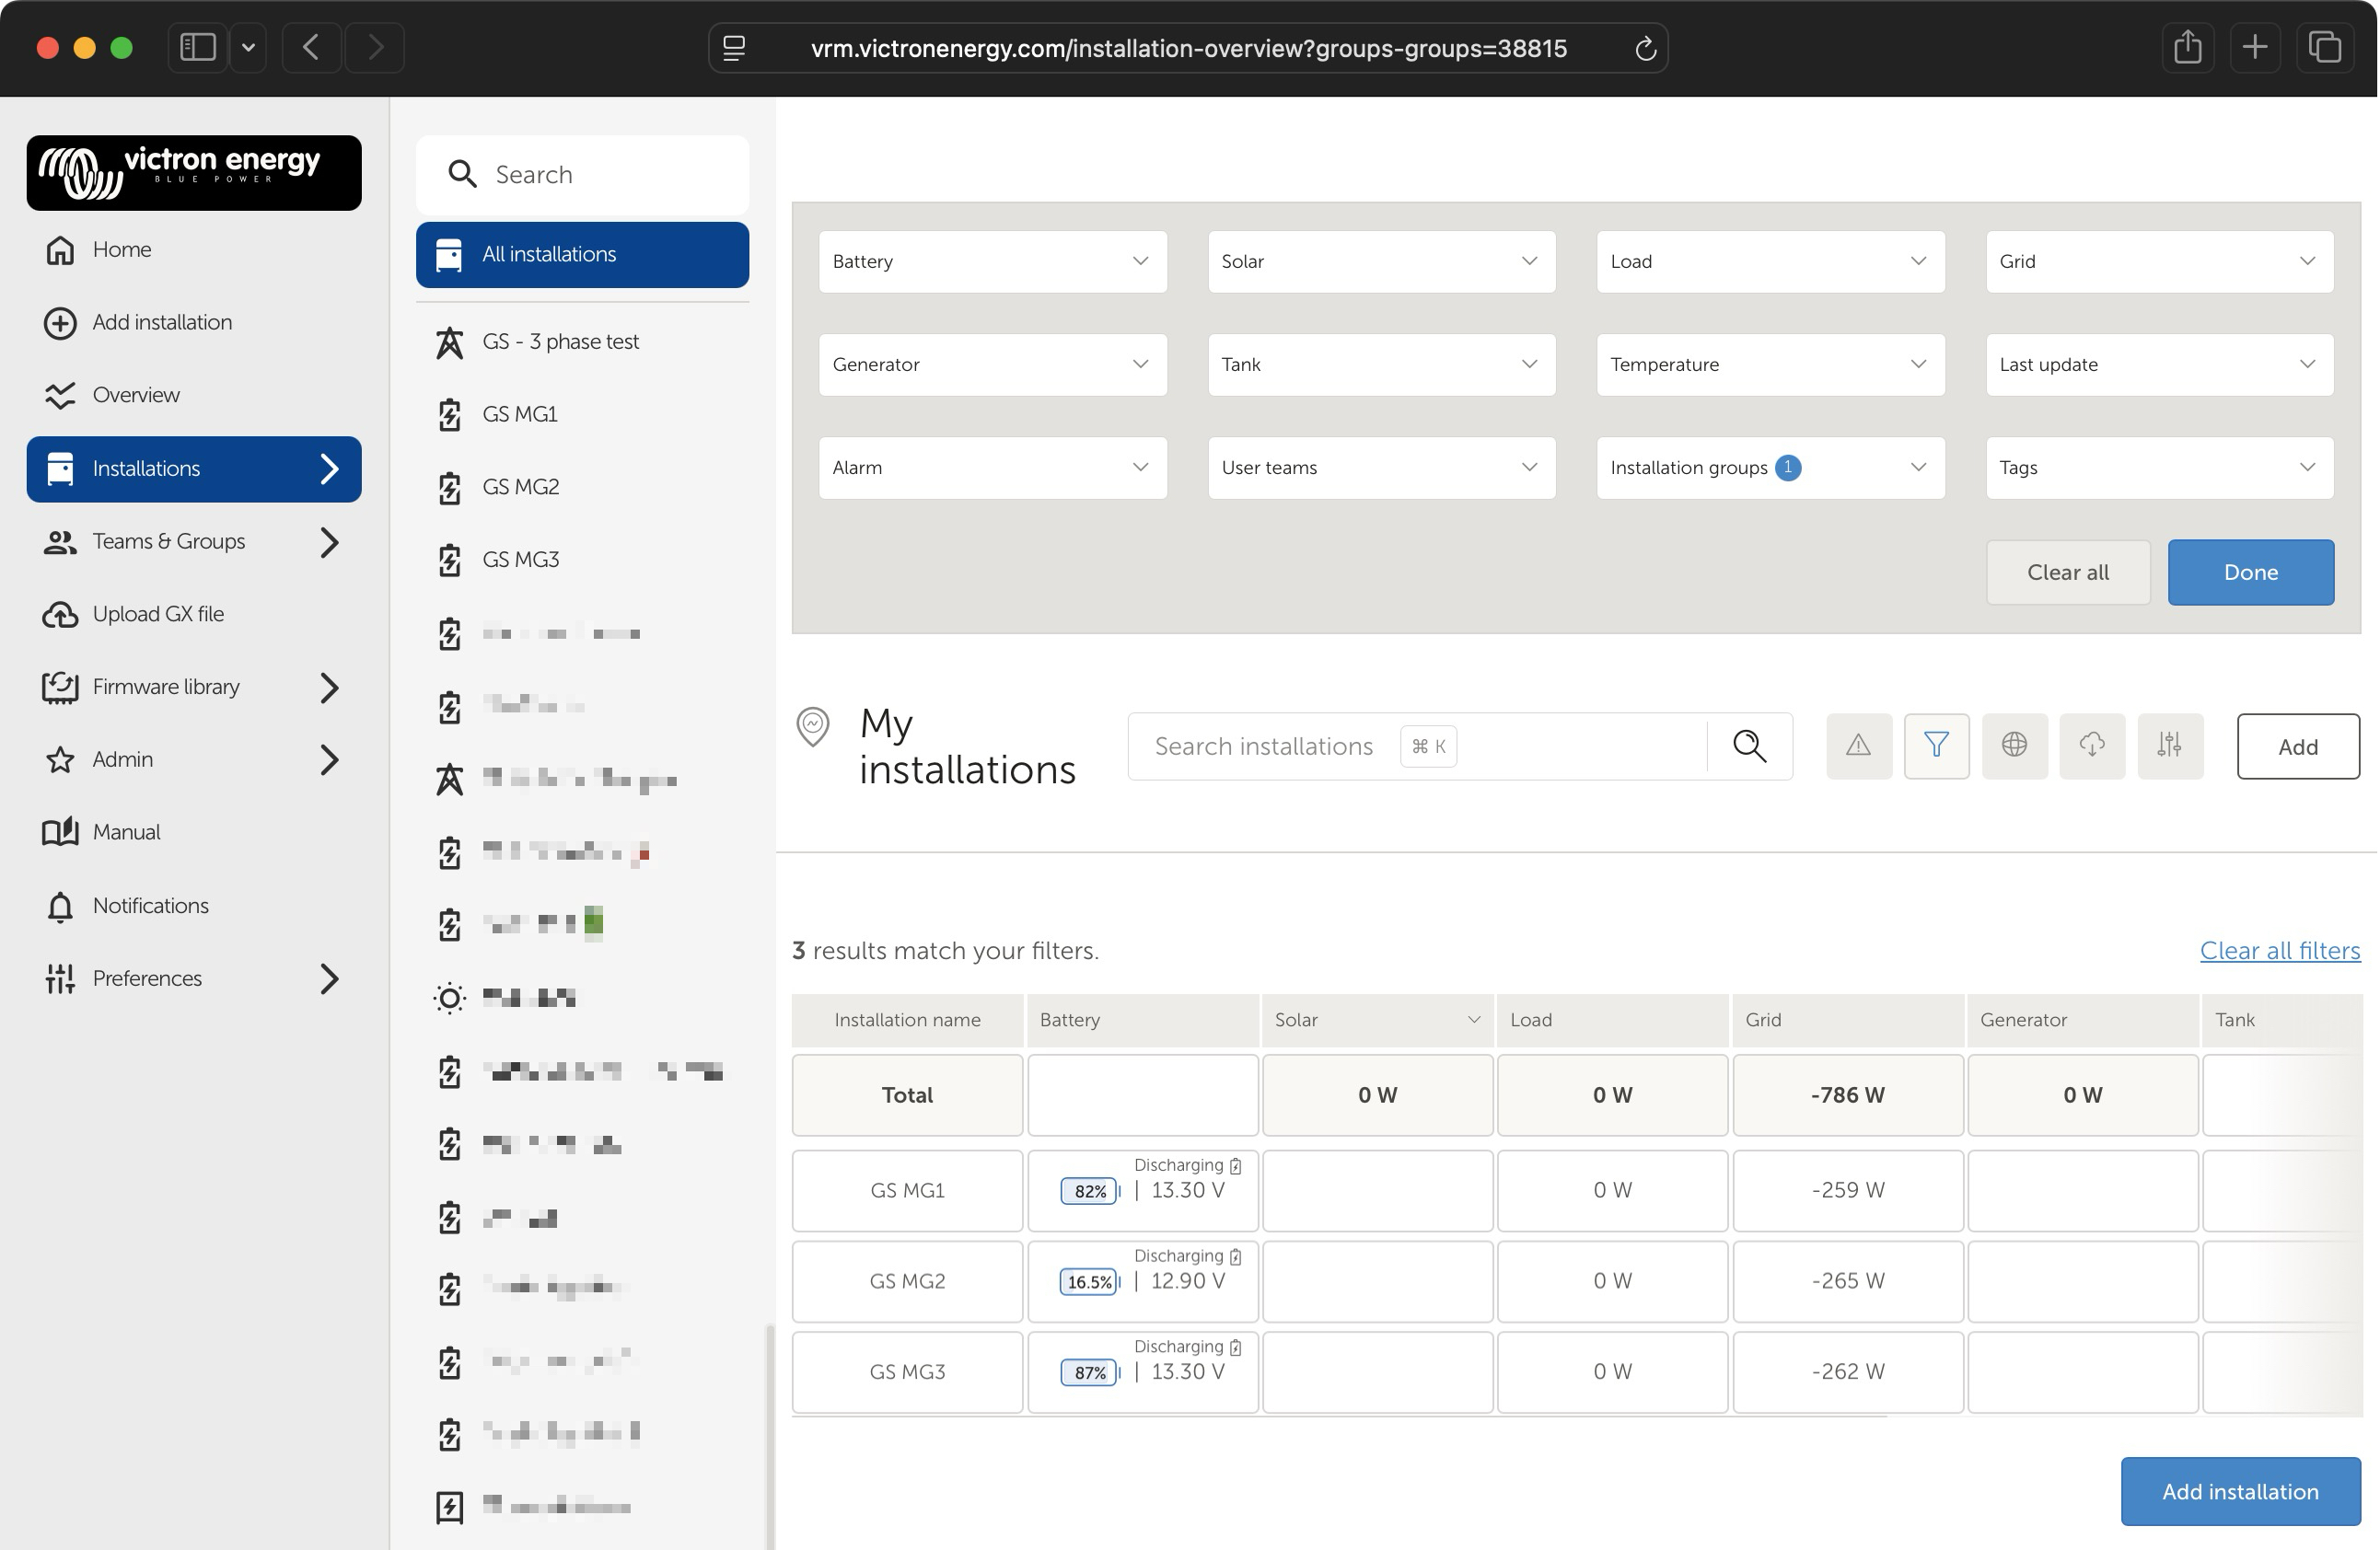Open the Installation groups filter dropdown
2380x1550 pixels.
click(x=1770, y=468)
